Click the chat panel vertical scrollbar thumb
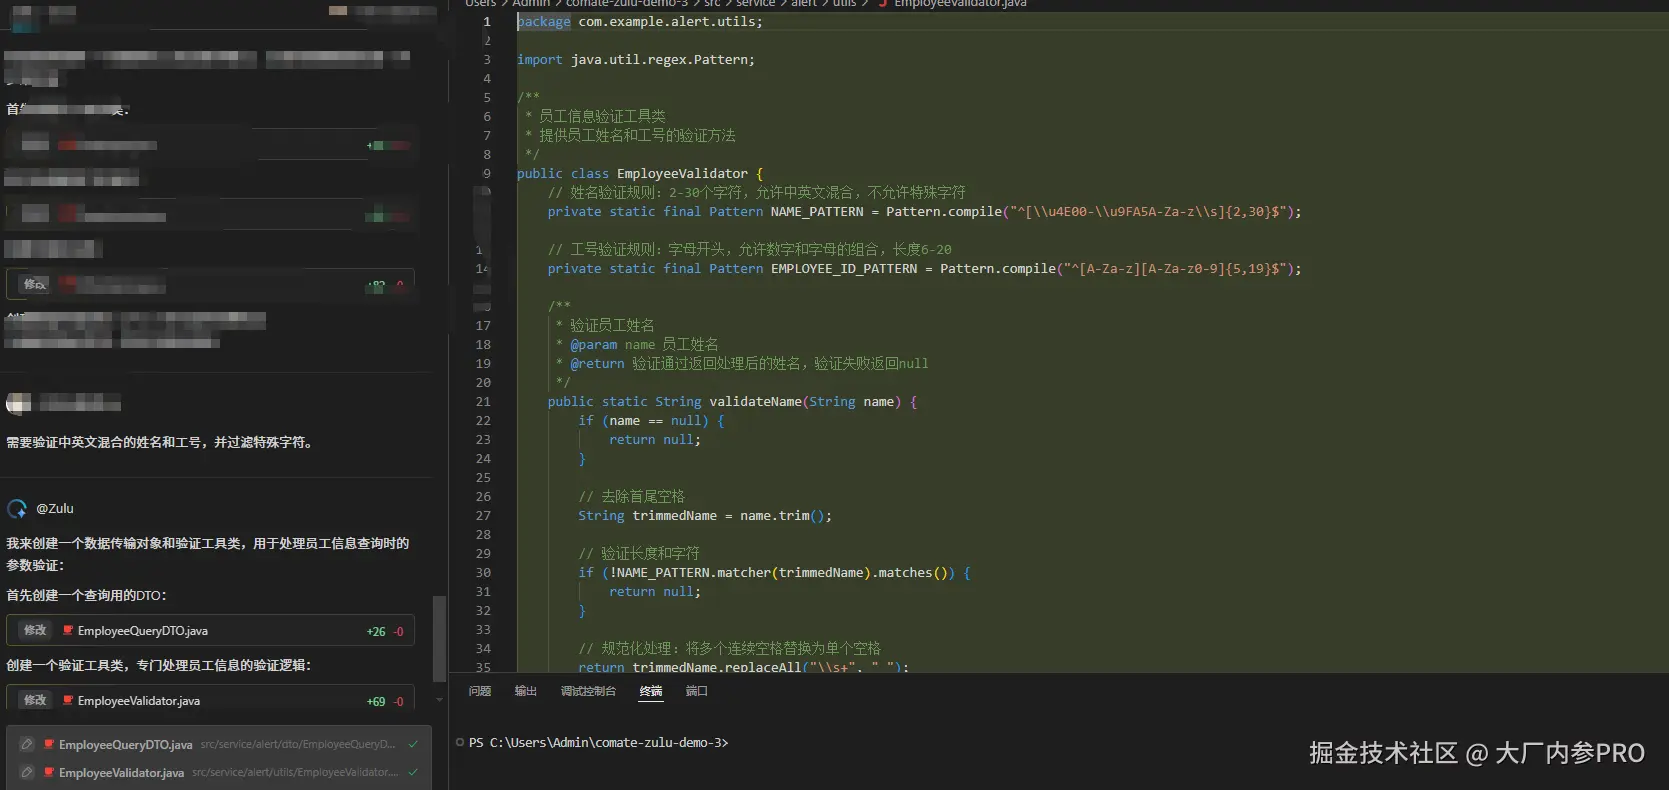The width and height of the screenshot is (1669, 790). (x=438, y=639)
